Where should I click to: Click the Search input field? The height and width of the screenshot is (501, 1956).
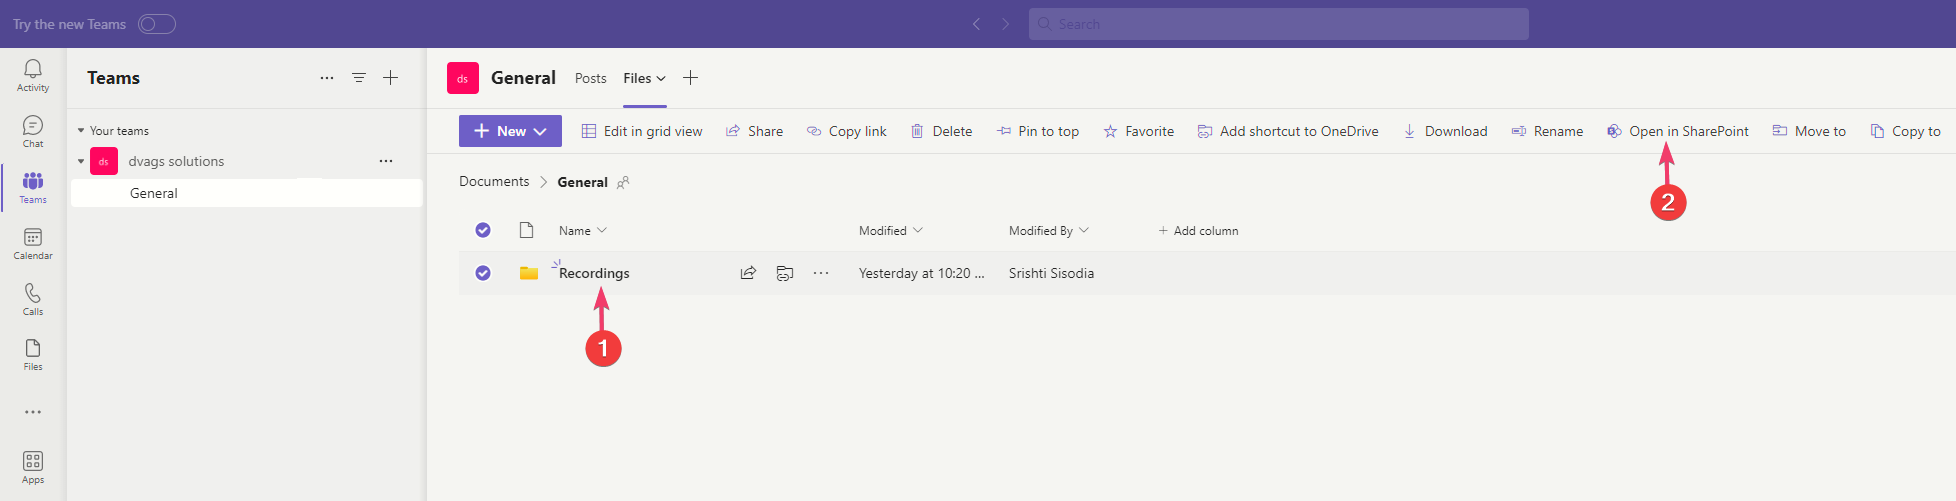click(x=1278, y=24)
